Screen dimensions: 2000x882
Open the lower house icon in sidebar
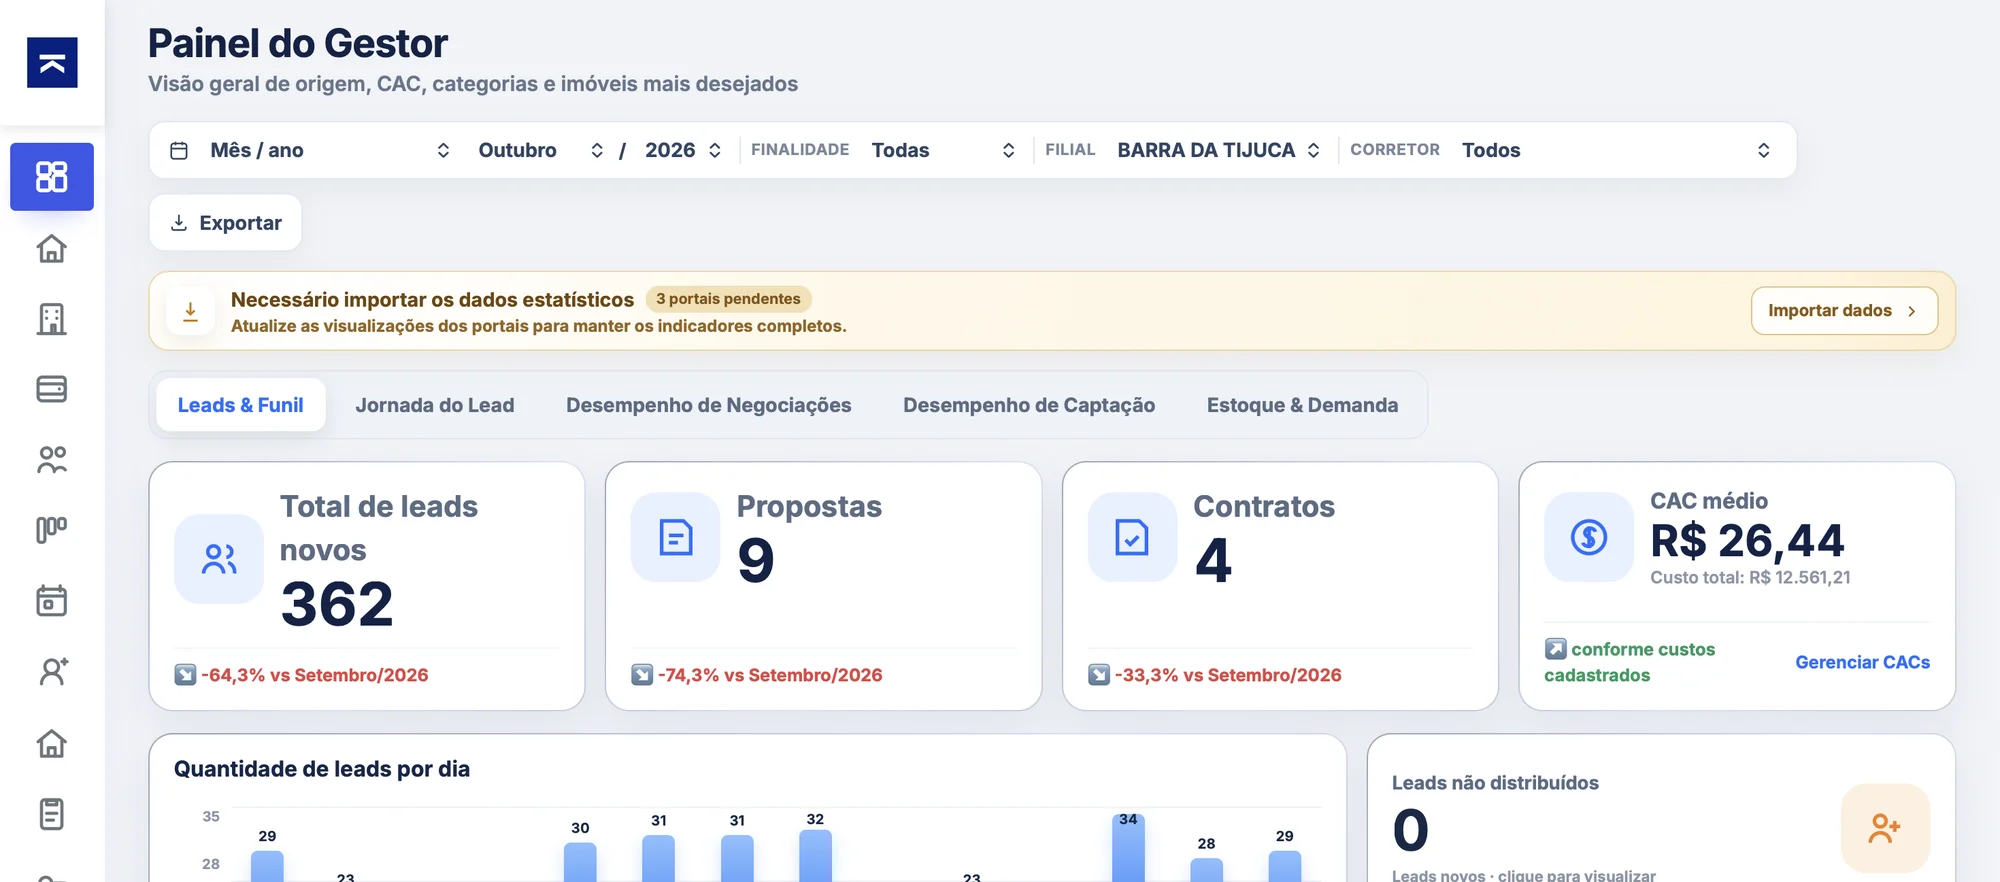coord(52,743)
